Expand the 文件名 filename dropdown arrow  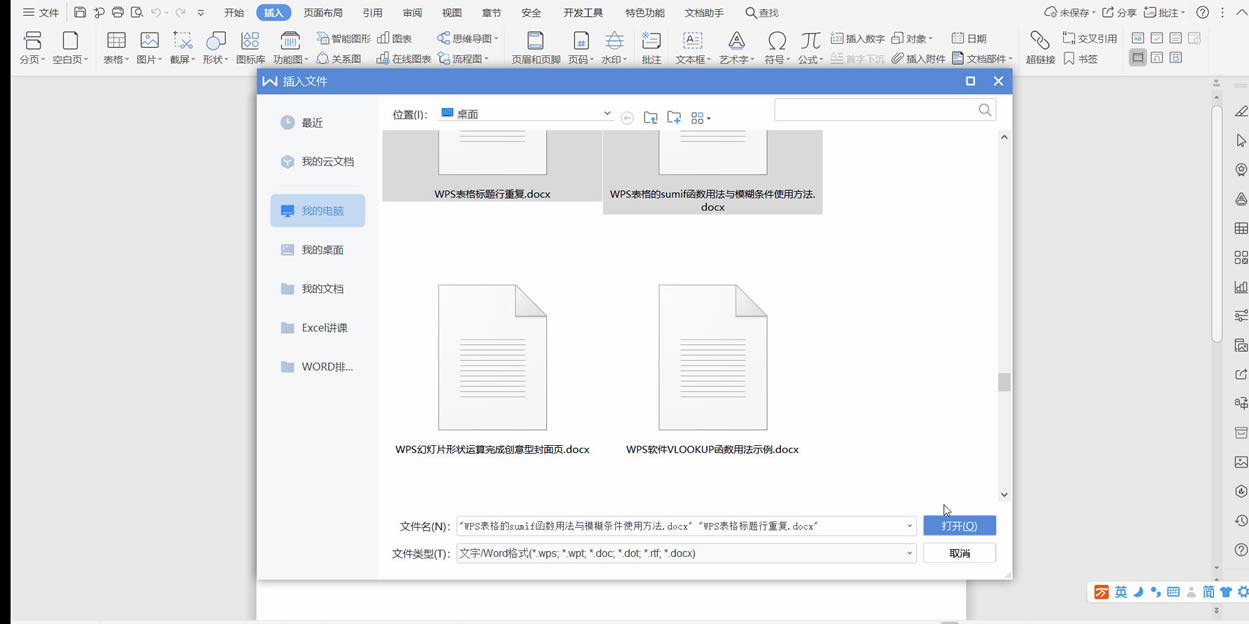909,526
